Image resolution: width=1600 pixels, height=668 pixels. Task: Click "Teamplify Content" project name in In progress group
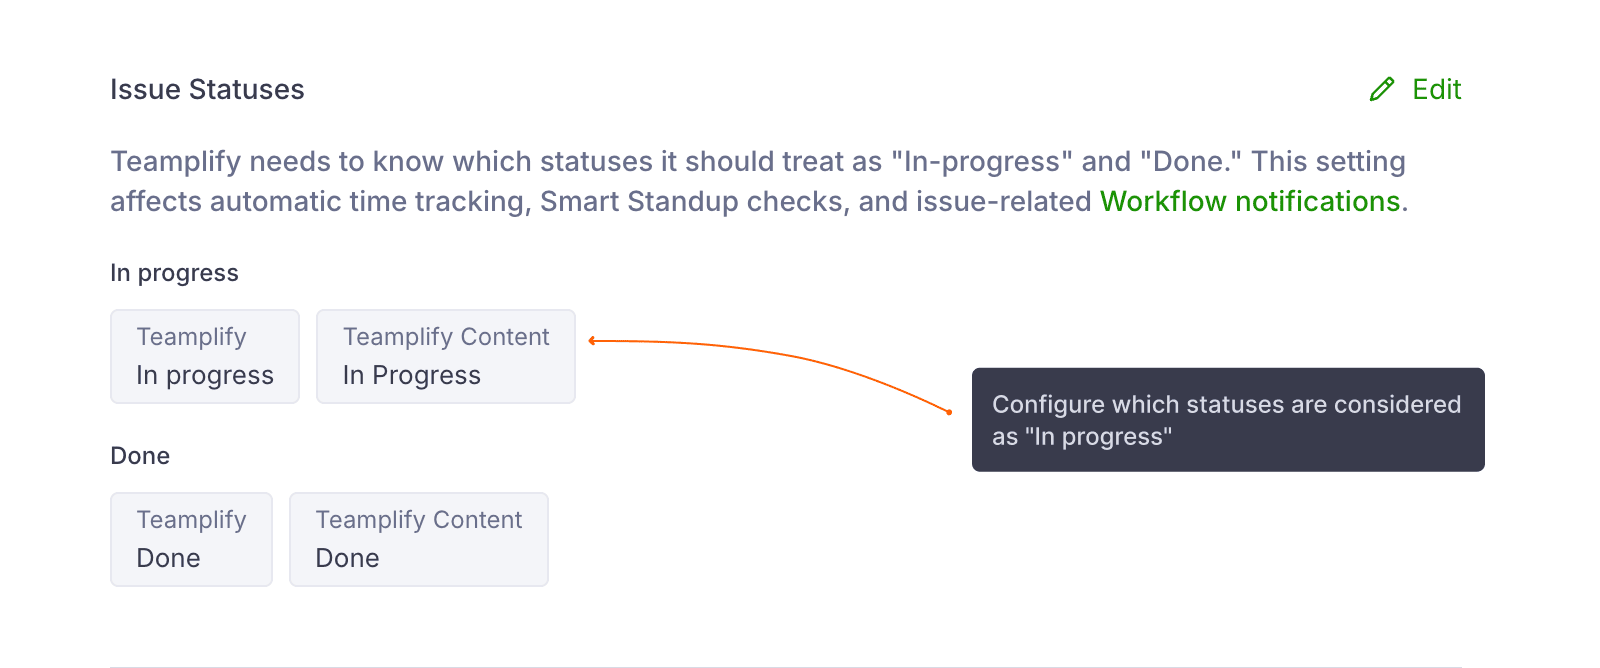click(x=446, y=337)
